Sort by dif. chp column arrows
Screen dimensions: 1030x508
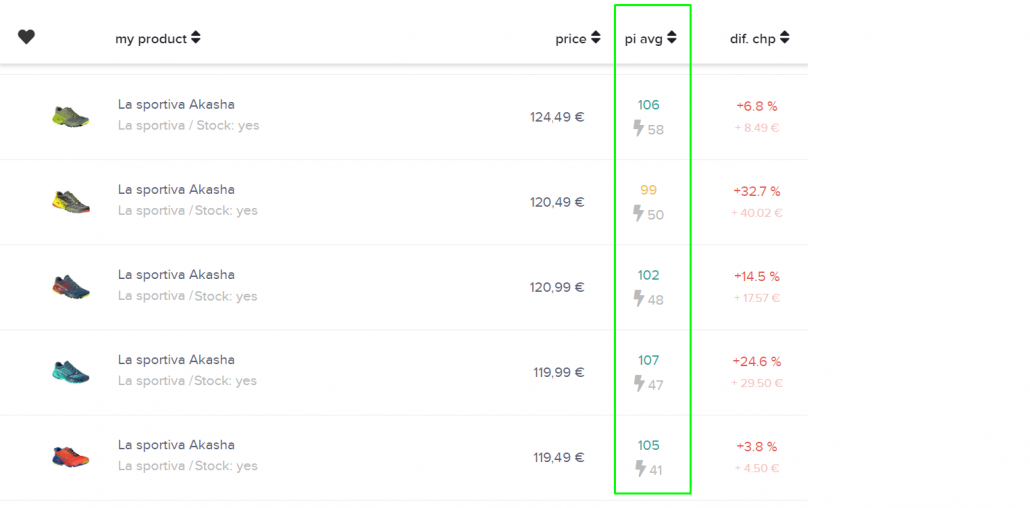[x=785, y=38]
